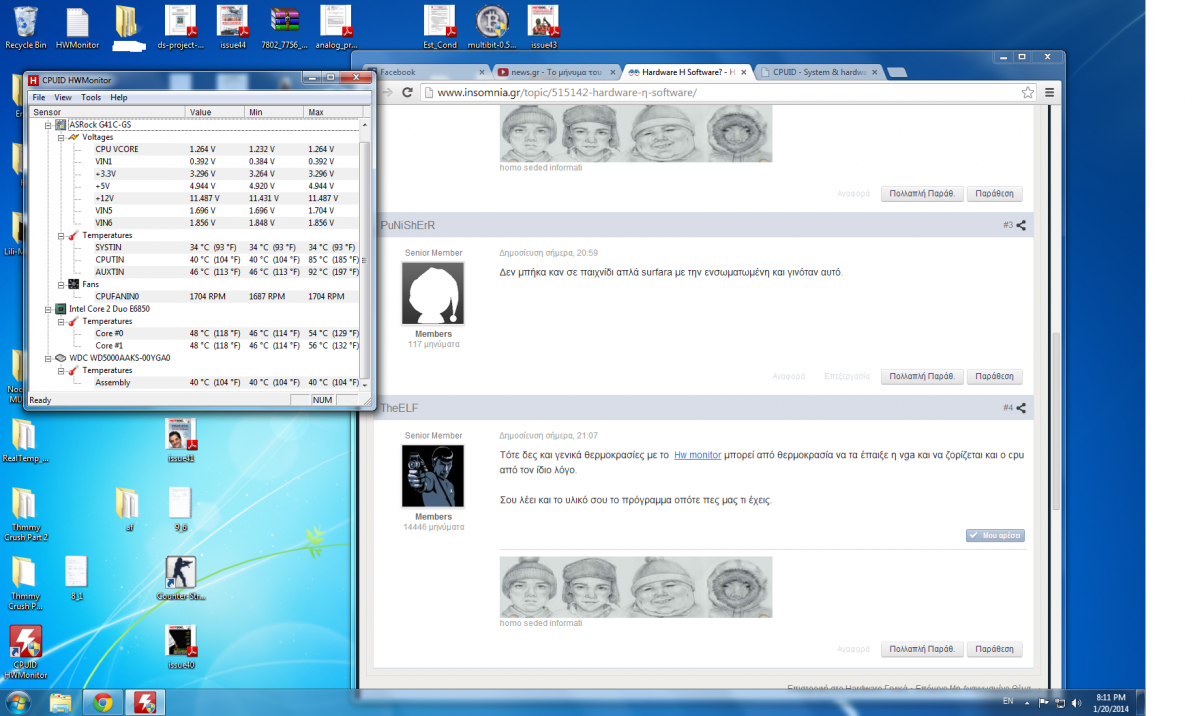Open the PuNiShErR username link
The image size is (1200, 716).
(408, 226)
